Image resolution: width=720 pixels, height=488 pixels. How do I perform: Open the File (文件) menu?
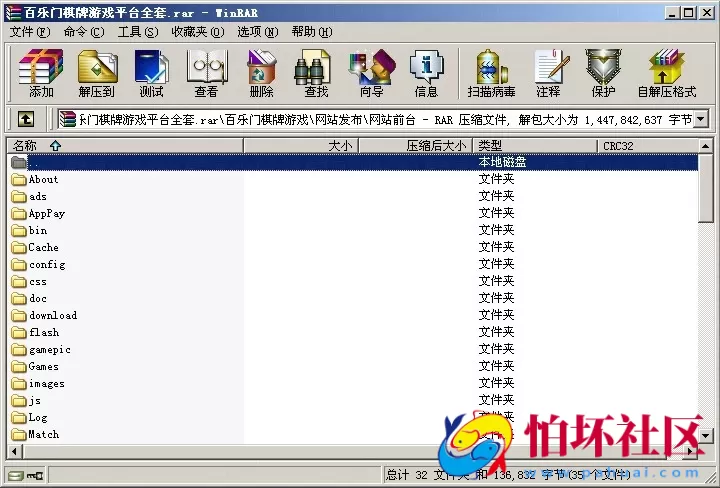[30, 32]
